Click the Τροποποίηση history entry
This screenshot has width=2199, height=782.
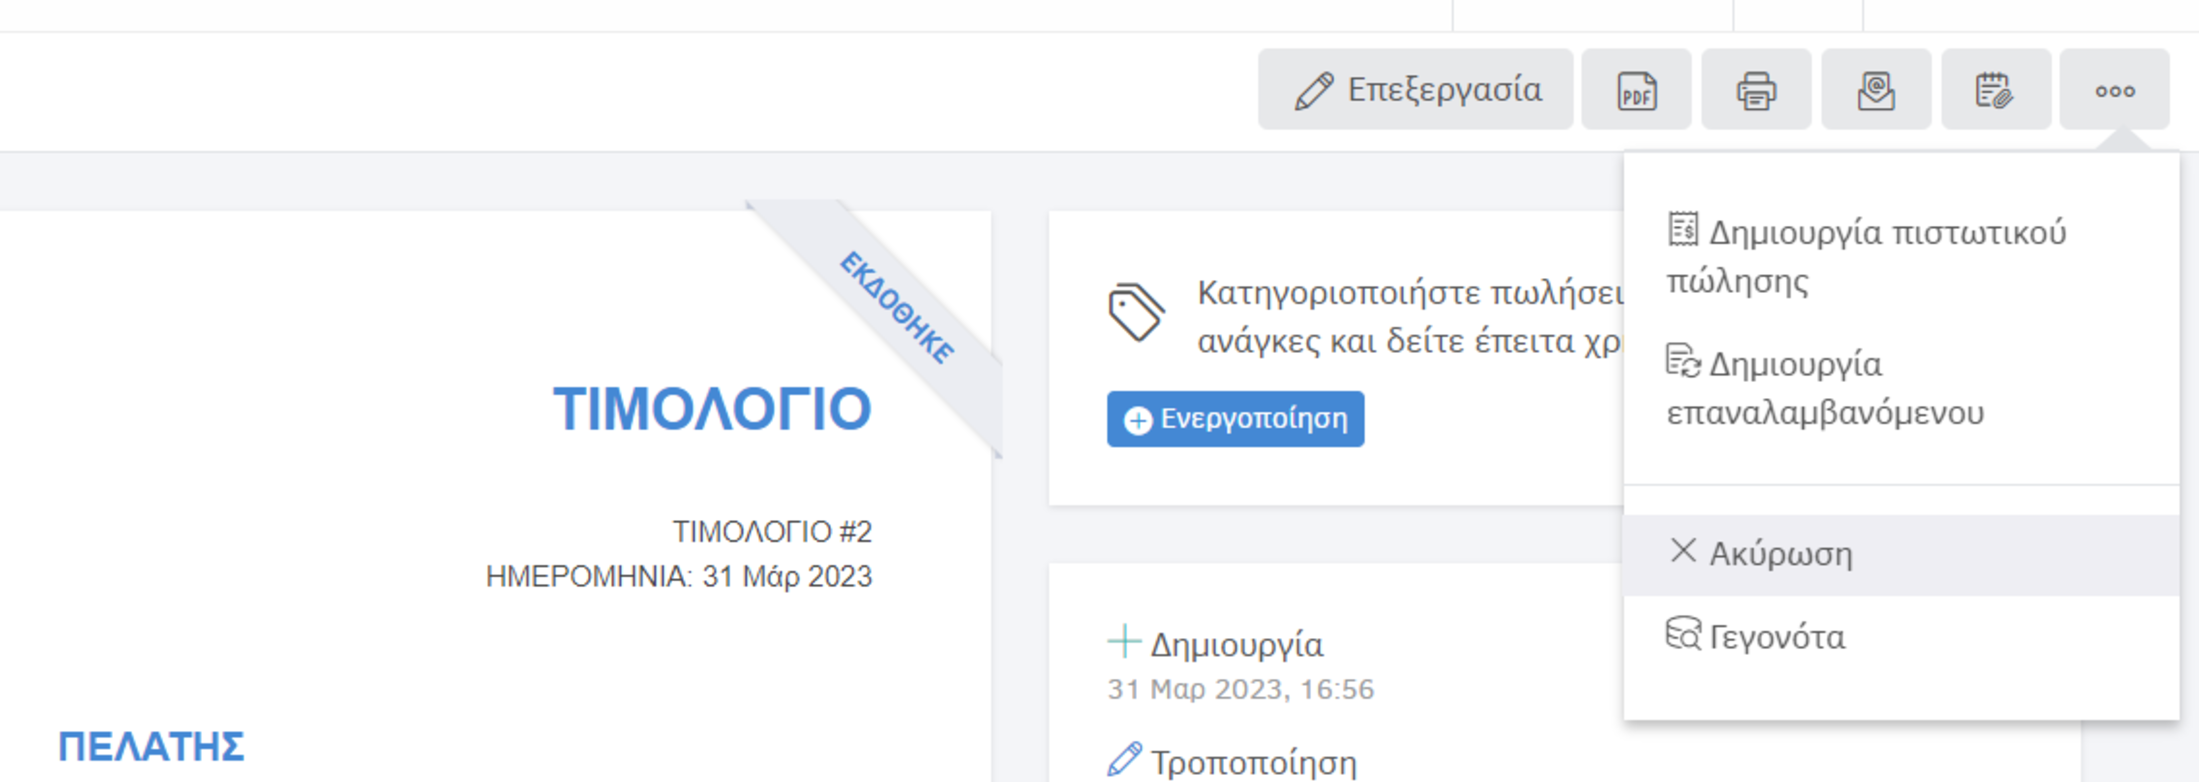(1254, 763)
